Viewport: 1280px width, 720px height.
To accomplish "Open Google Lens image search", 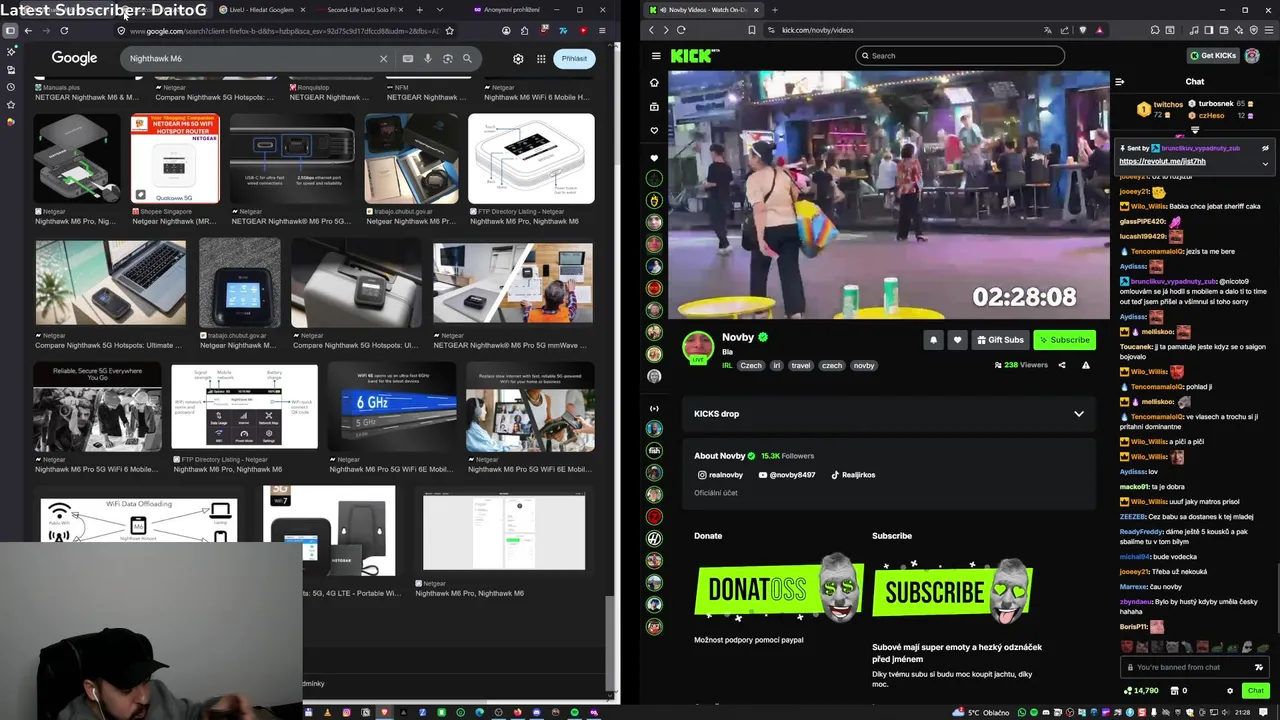I will (448, 59).
